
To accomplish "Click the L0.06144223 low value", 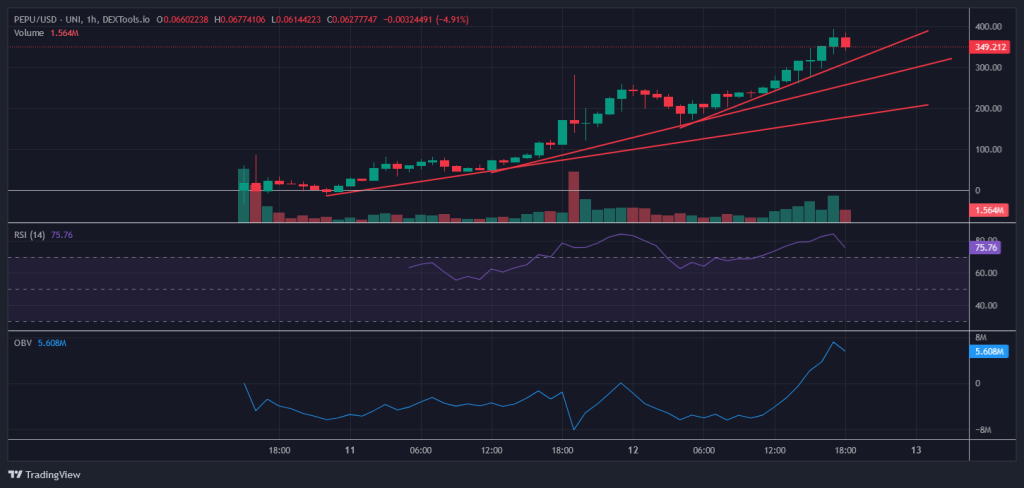I will (x=296, y=20).
